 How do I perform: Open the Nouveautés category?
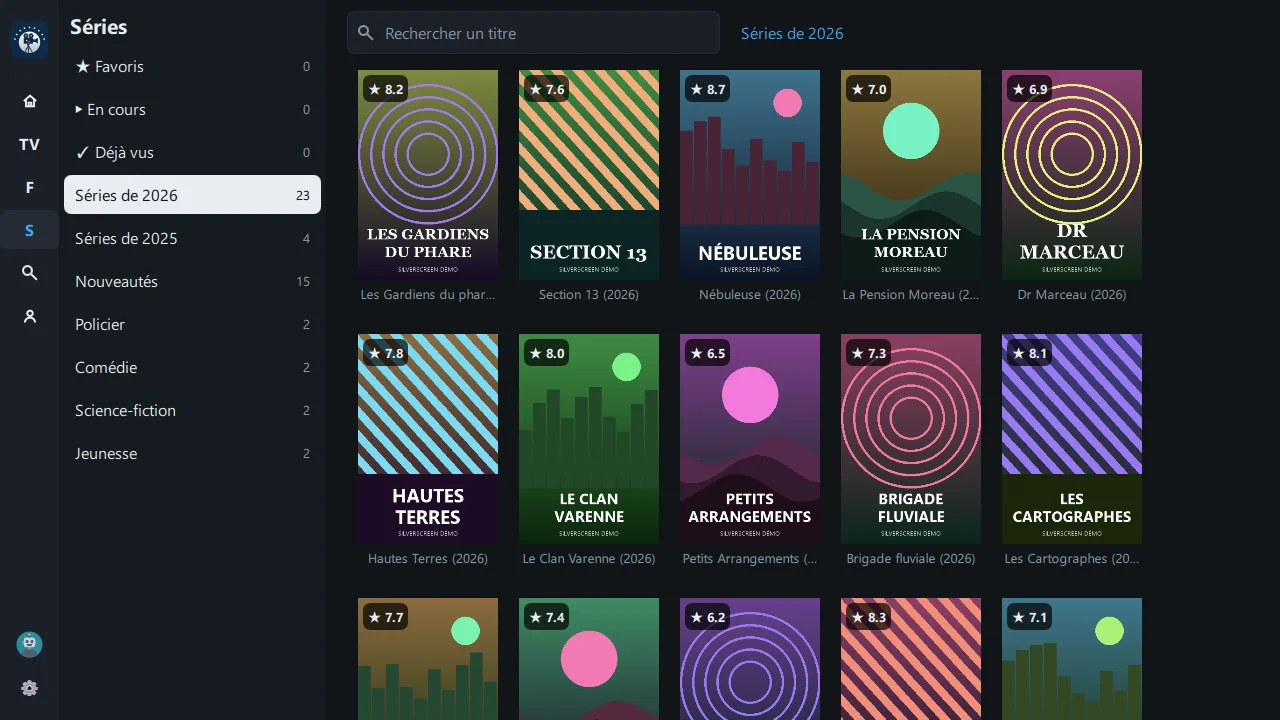[x=192, y=281]
